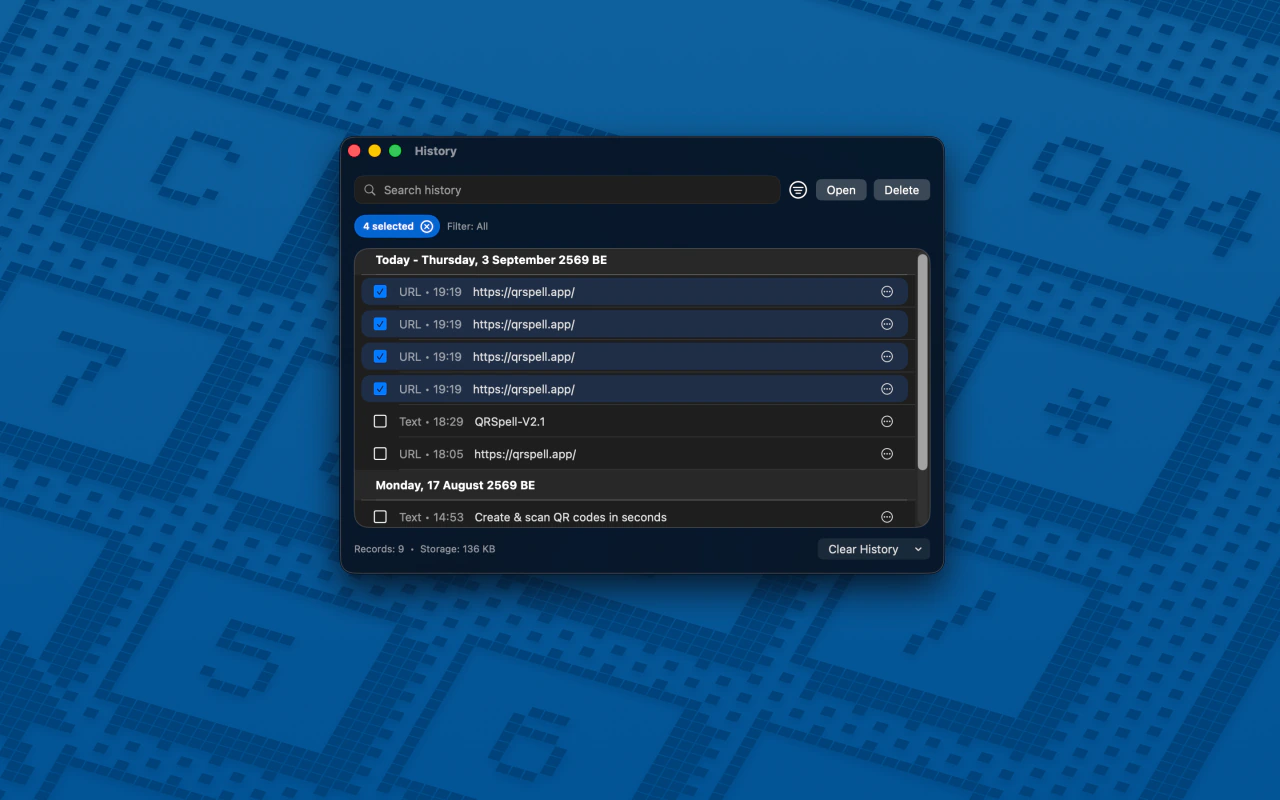Click Create & scan QR codes in seconds
The width and height of the screenshot is (1280, 800).
(571, 517)
